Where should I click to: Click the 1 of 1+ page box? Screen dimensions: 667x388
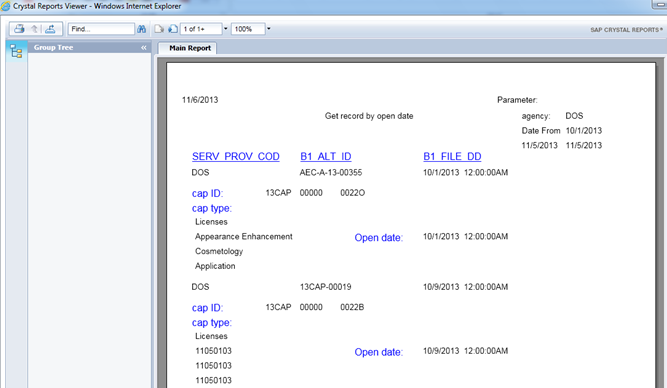pyautogui.click(x=201, y=29)
